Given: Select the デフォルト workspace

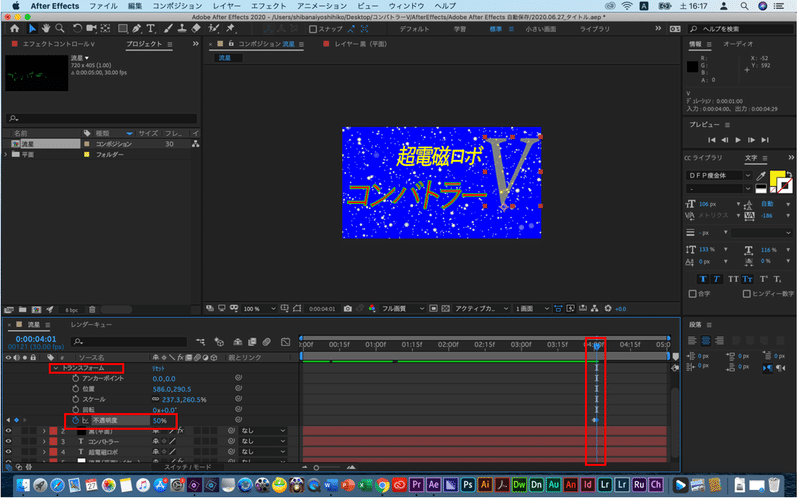Looking at the screenshot, I should coord(414,29).
